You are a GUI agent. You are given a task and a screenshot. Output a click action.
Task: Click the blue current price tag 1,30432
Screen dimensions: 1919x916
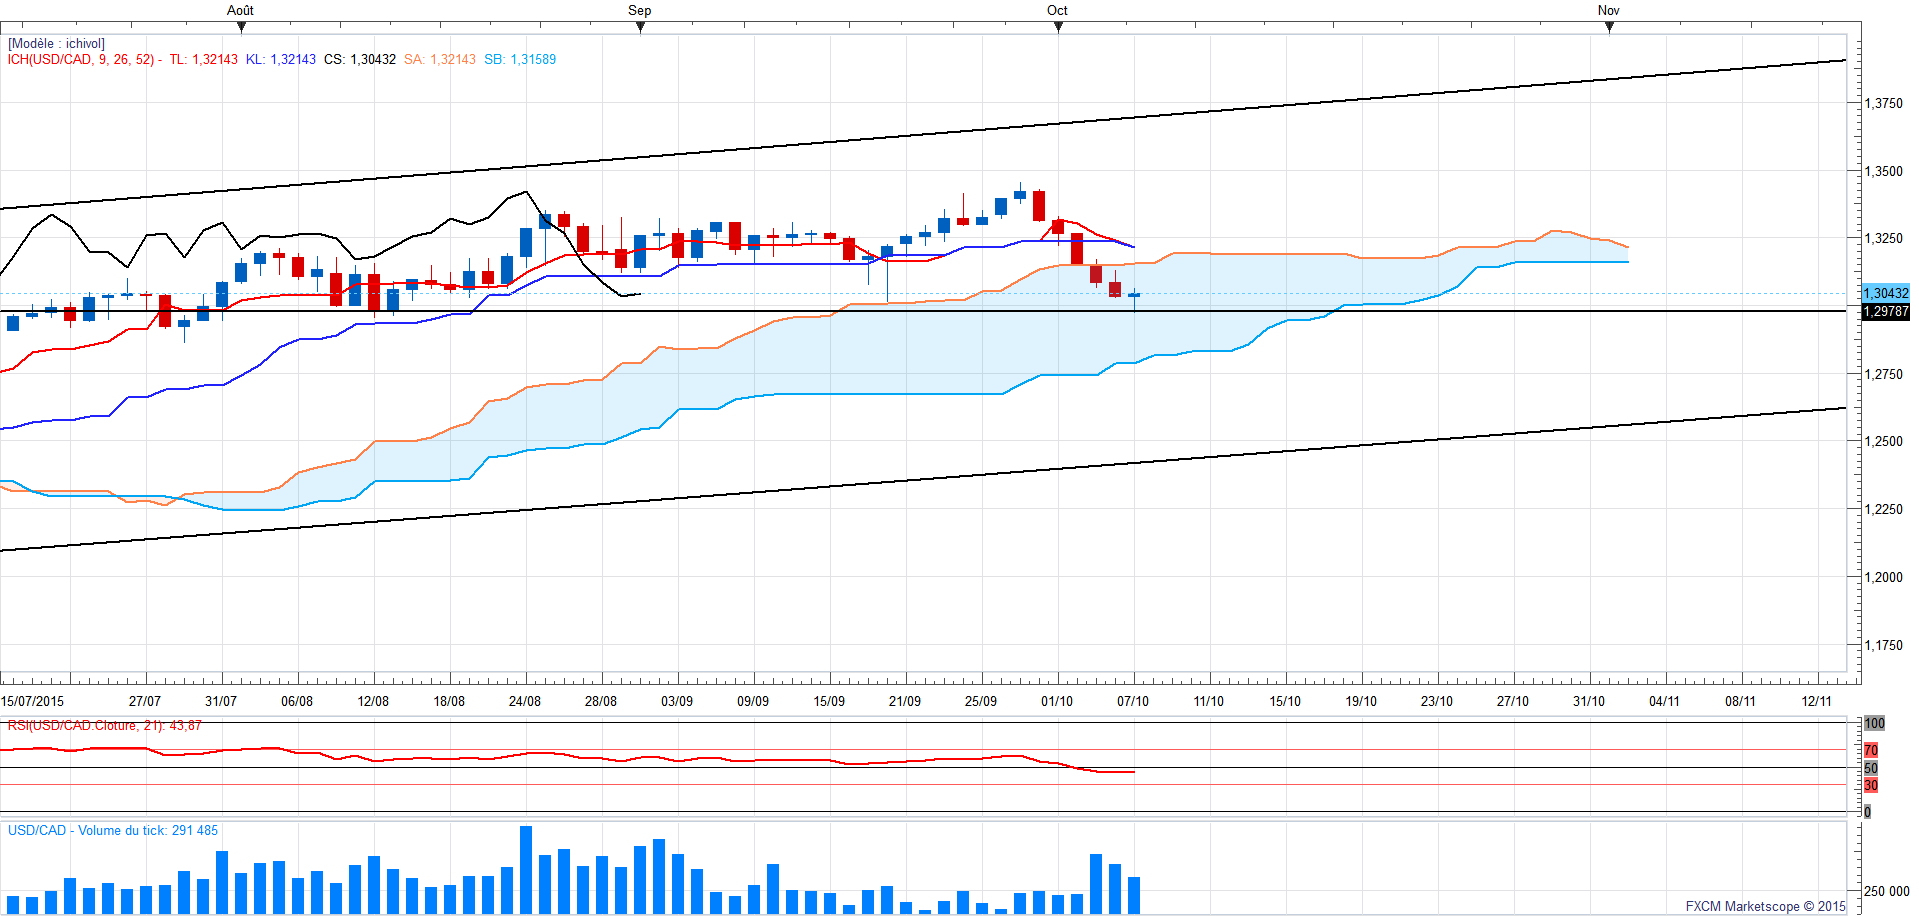coord(1885,293)
